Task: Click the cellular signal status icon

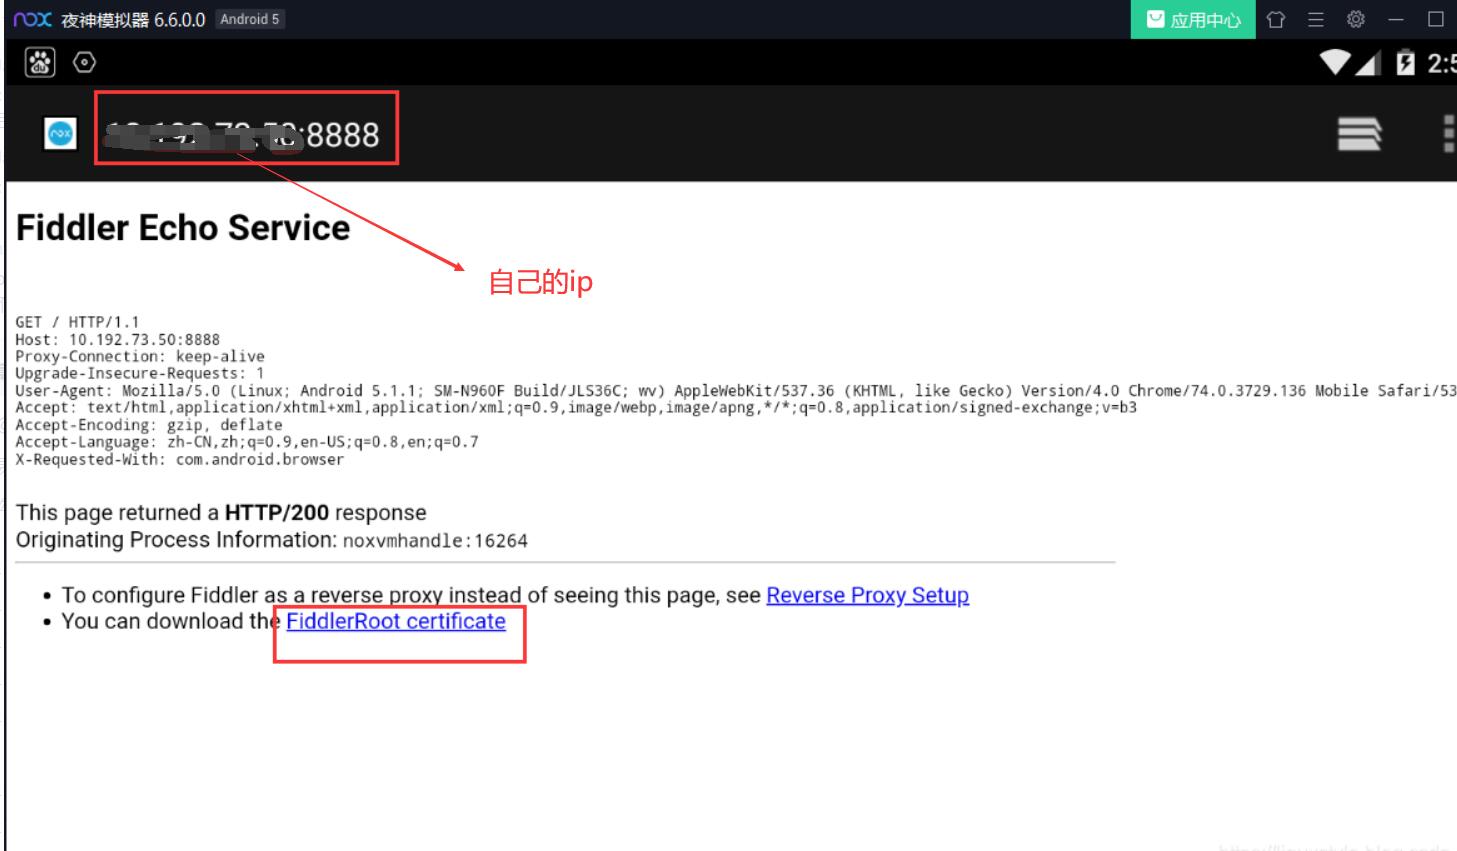Action: [1368, 63]
